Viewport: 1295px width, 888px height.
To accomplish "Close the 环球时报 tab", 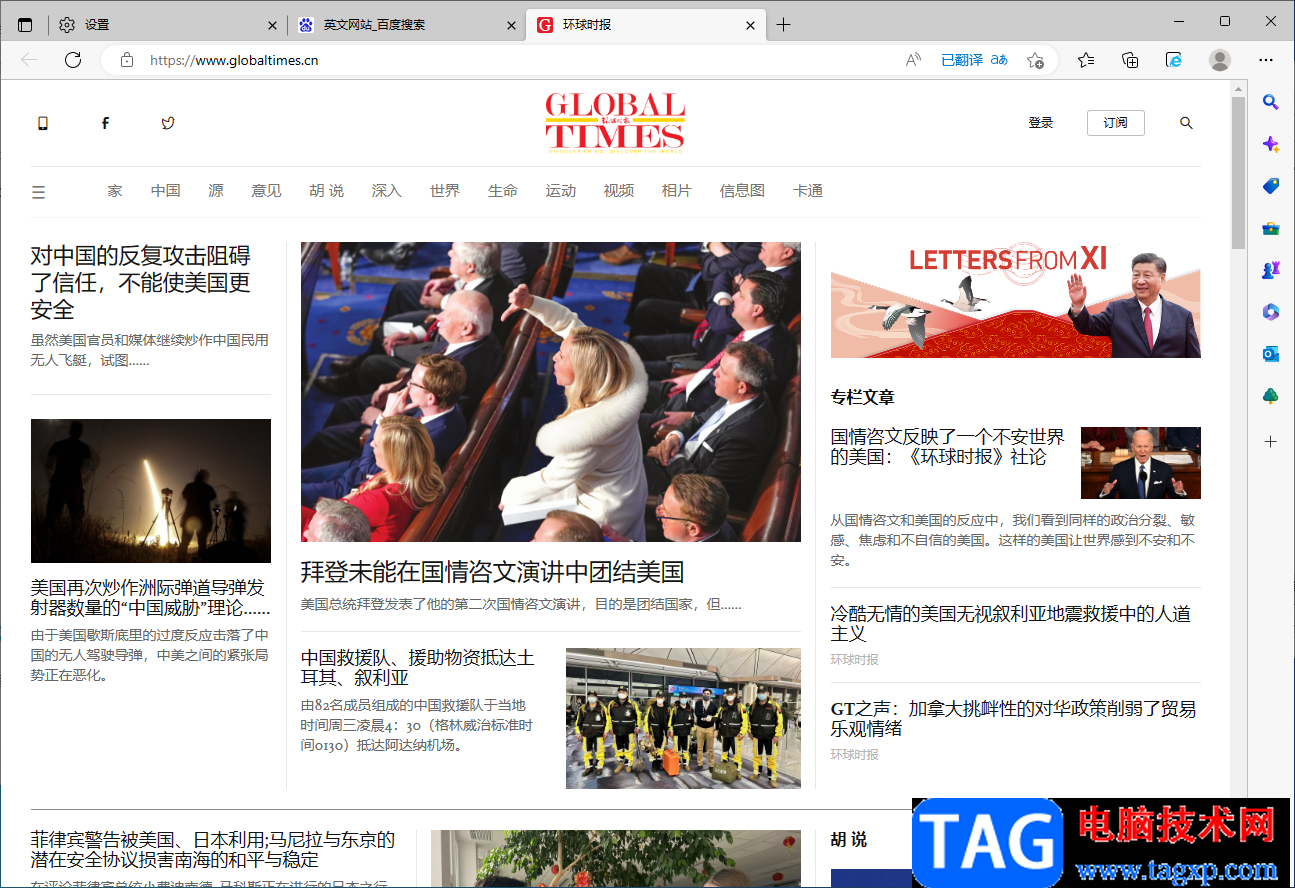I will [751, 25].
